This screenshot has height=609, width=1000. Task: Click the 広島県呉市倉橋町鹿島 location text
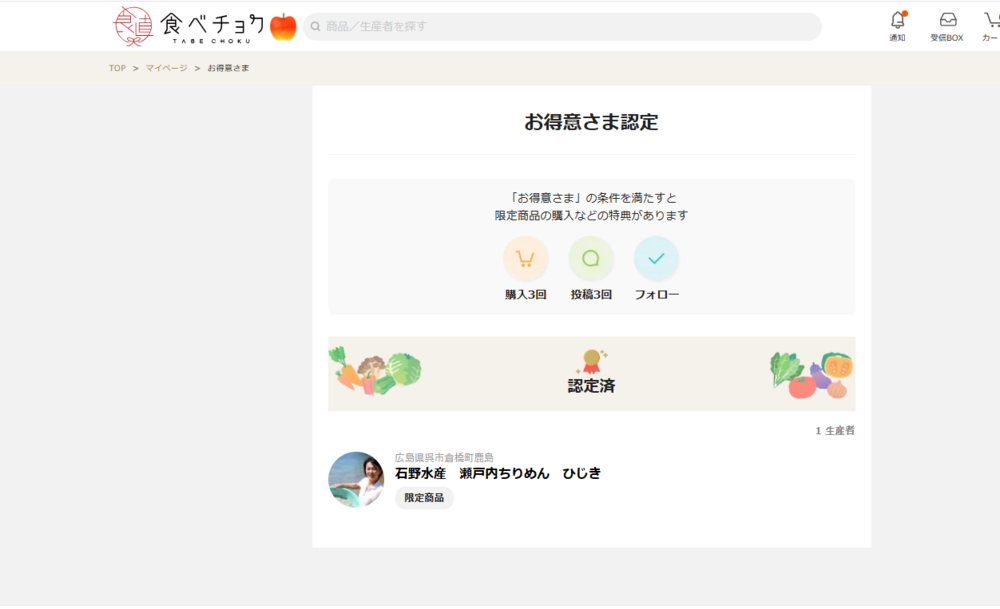[443, 457]
